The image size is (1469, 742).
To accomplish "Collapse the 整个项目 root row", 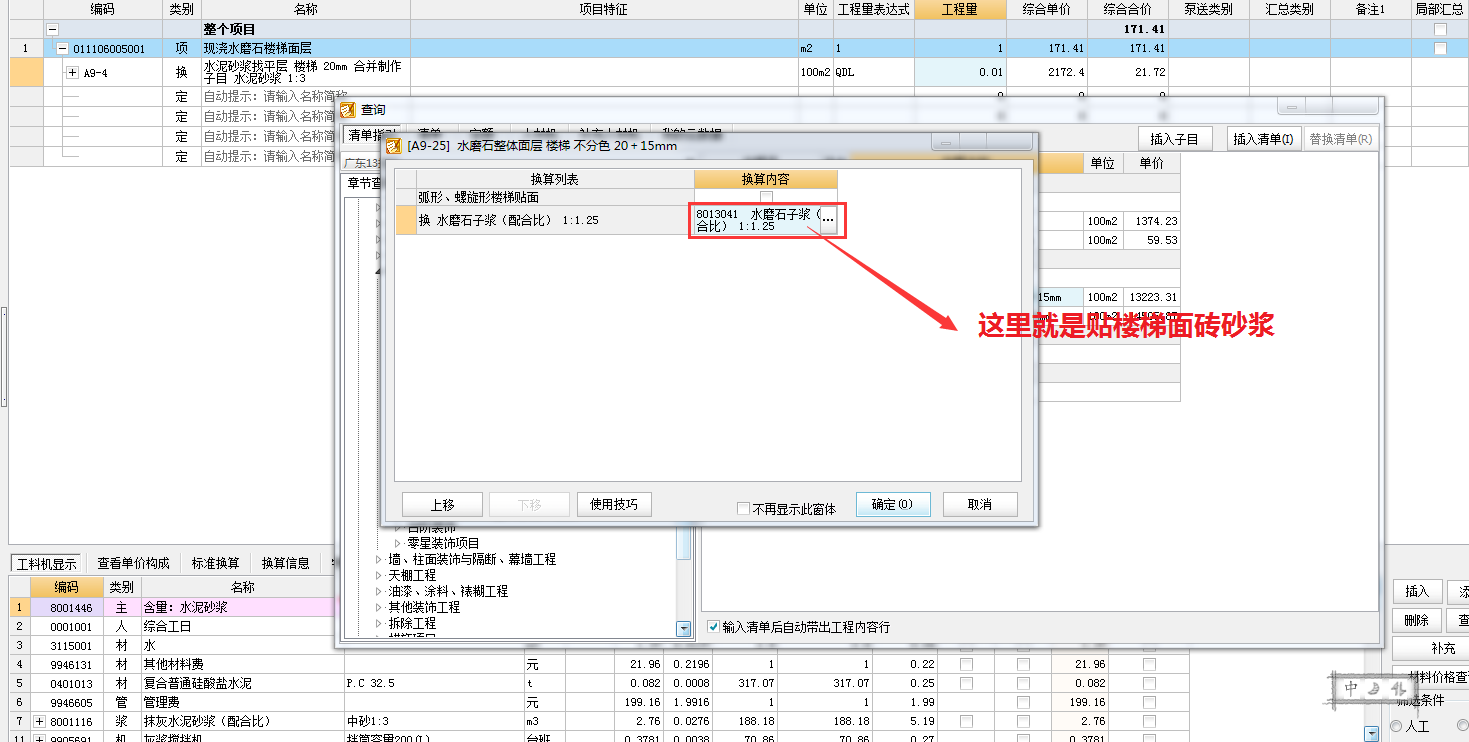I will coord(52,30).
